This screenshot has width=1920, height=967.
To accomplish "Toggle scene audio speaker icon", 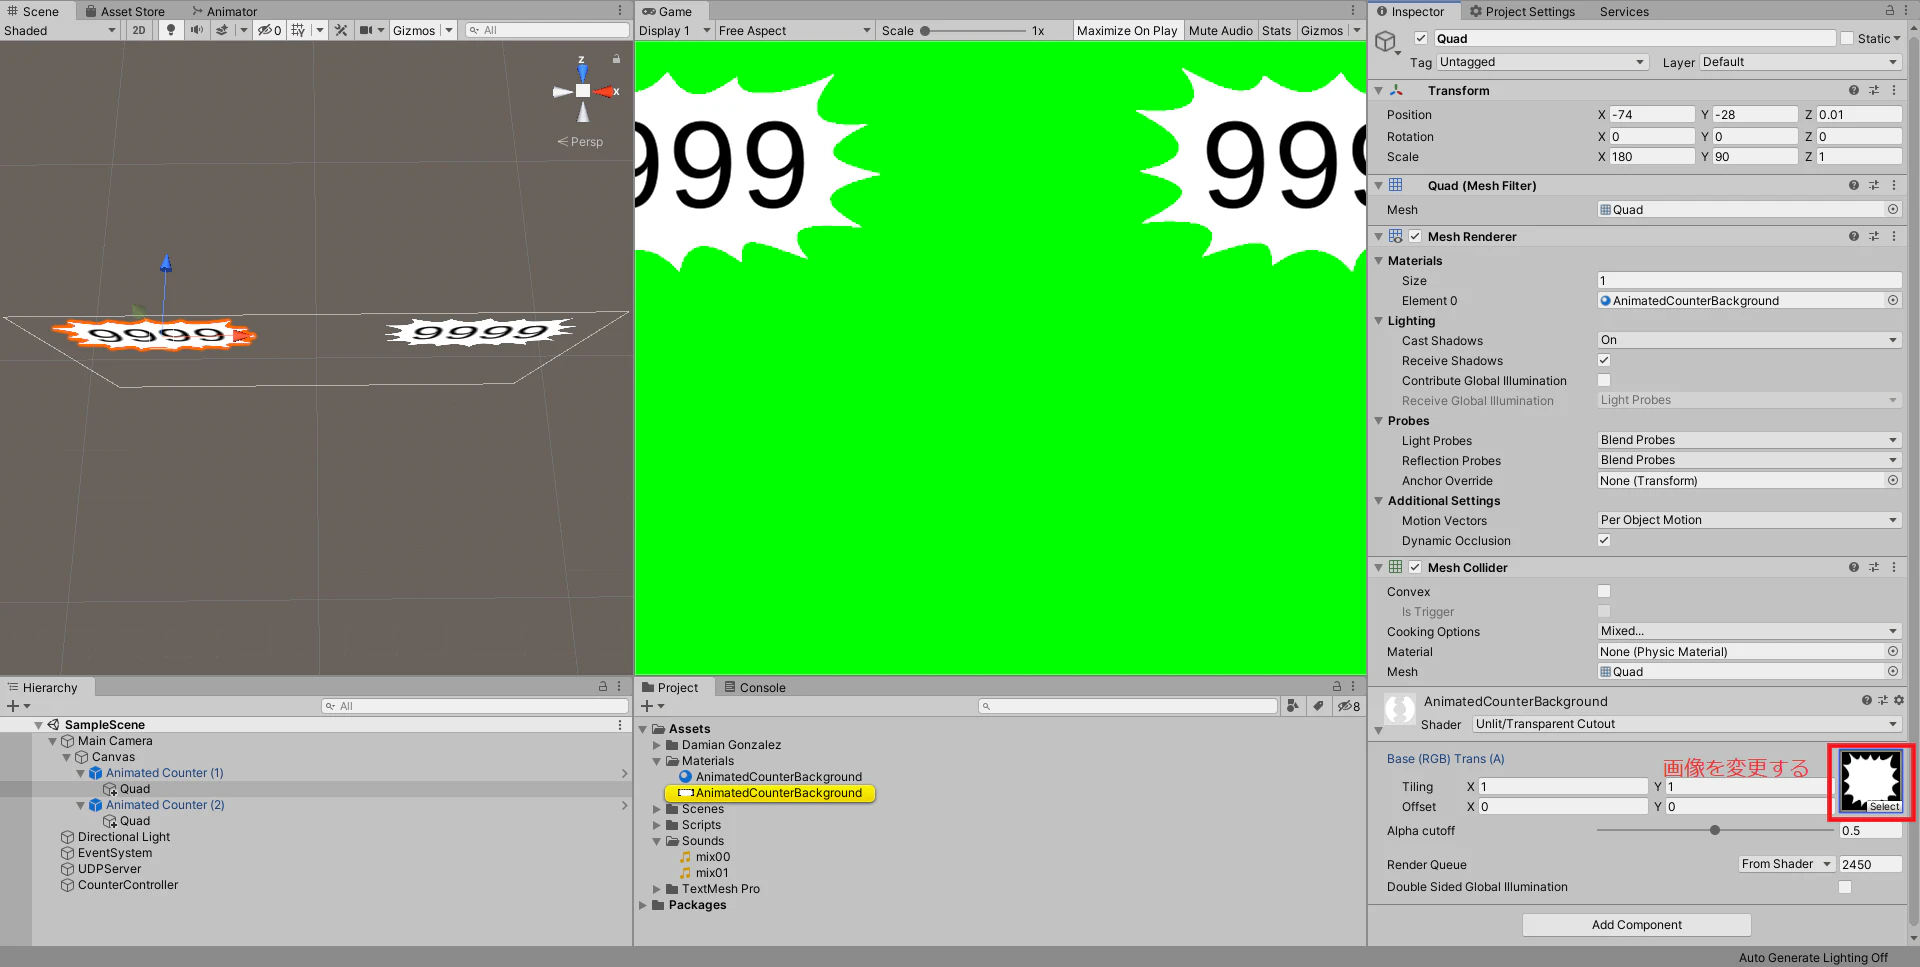I will click(196, 30).
